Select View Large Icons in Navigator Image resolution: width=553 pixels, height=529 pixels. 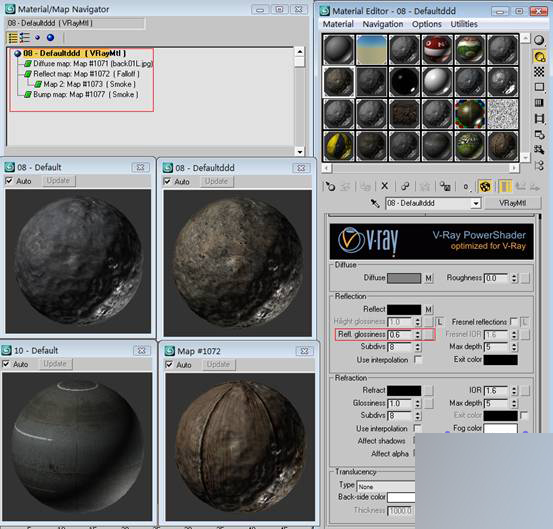pos(50,37)
